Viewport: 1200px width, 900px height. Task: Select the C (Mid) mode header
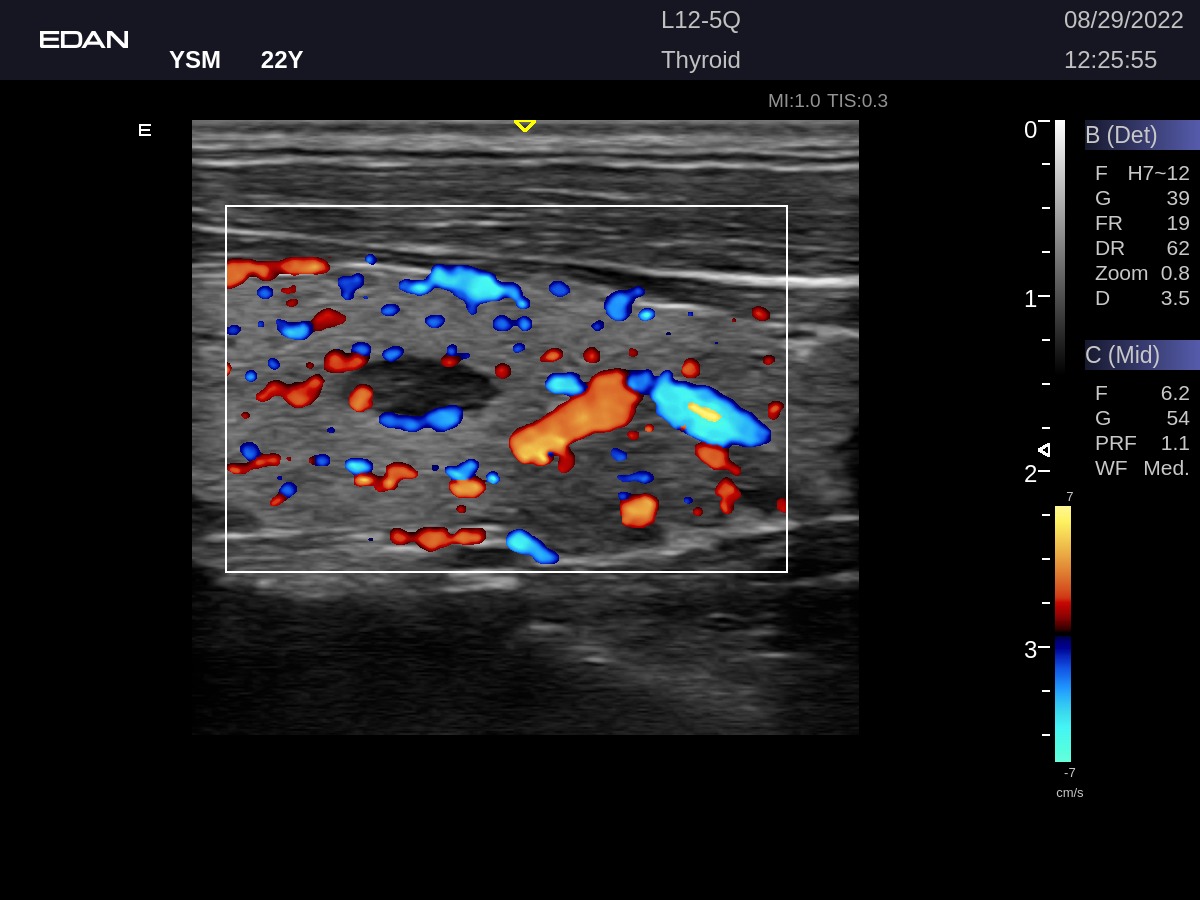tap(1141, 355)
